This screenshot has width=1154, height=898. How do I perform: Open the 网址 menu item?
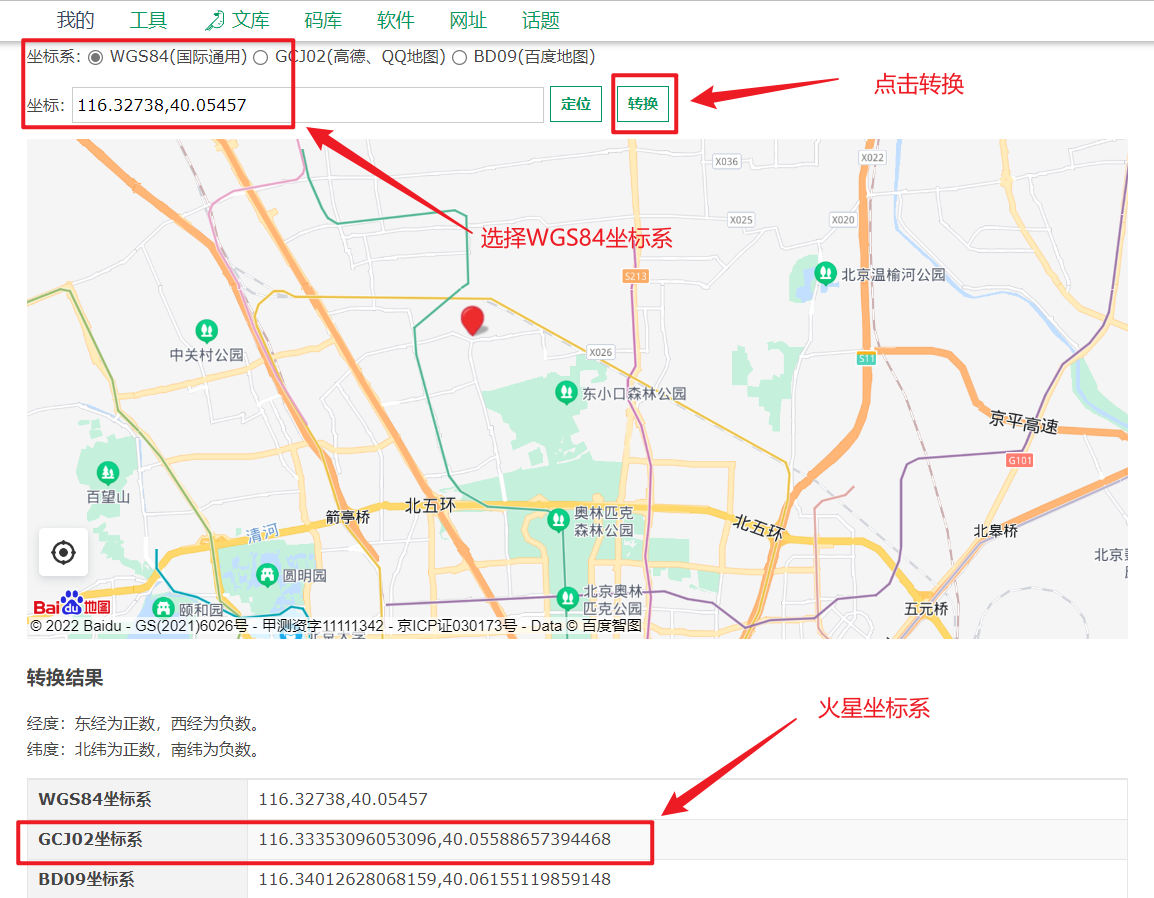(468, 20)
